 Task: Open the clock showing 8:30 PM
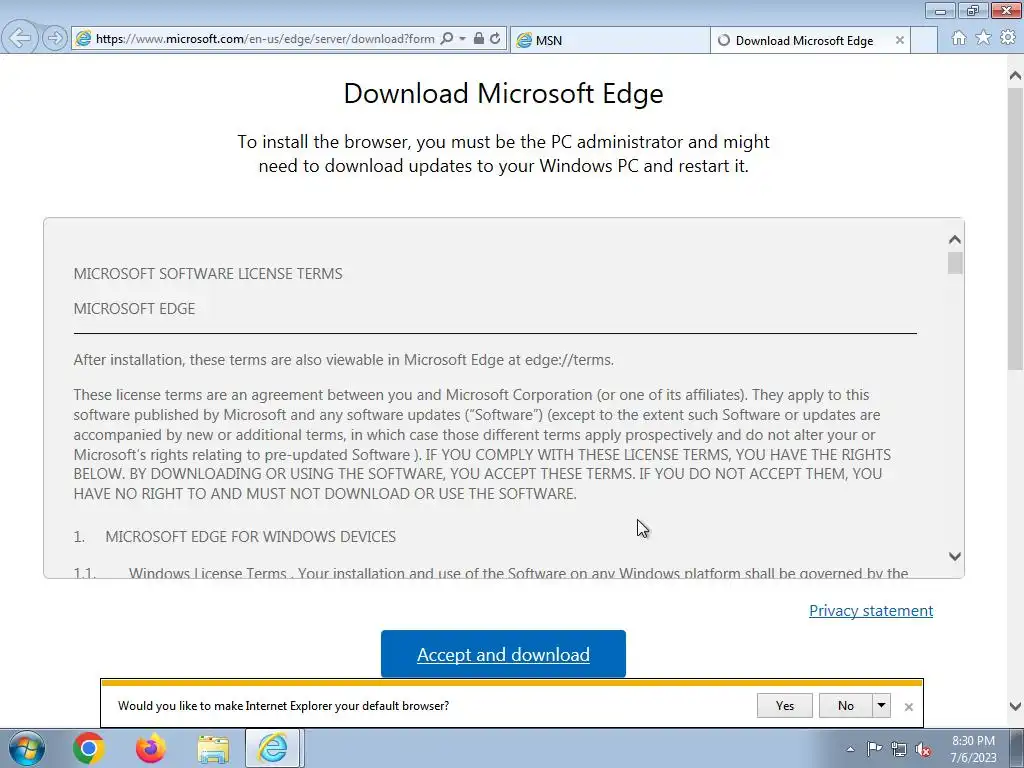click(973, 749)
